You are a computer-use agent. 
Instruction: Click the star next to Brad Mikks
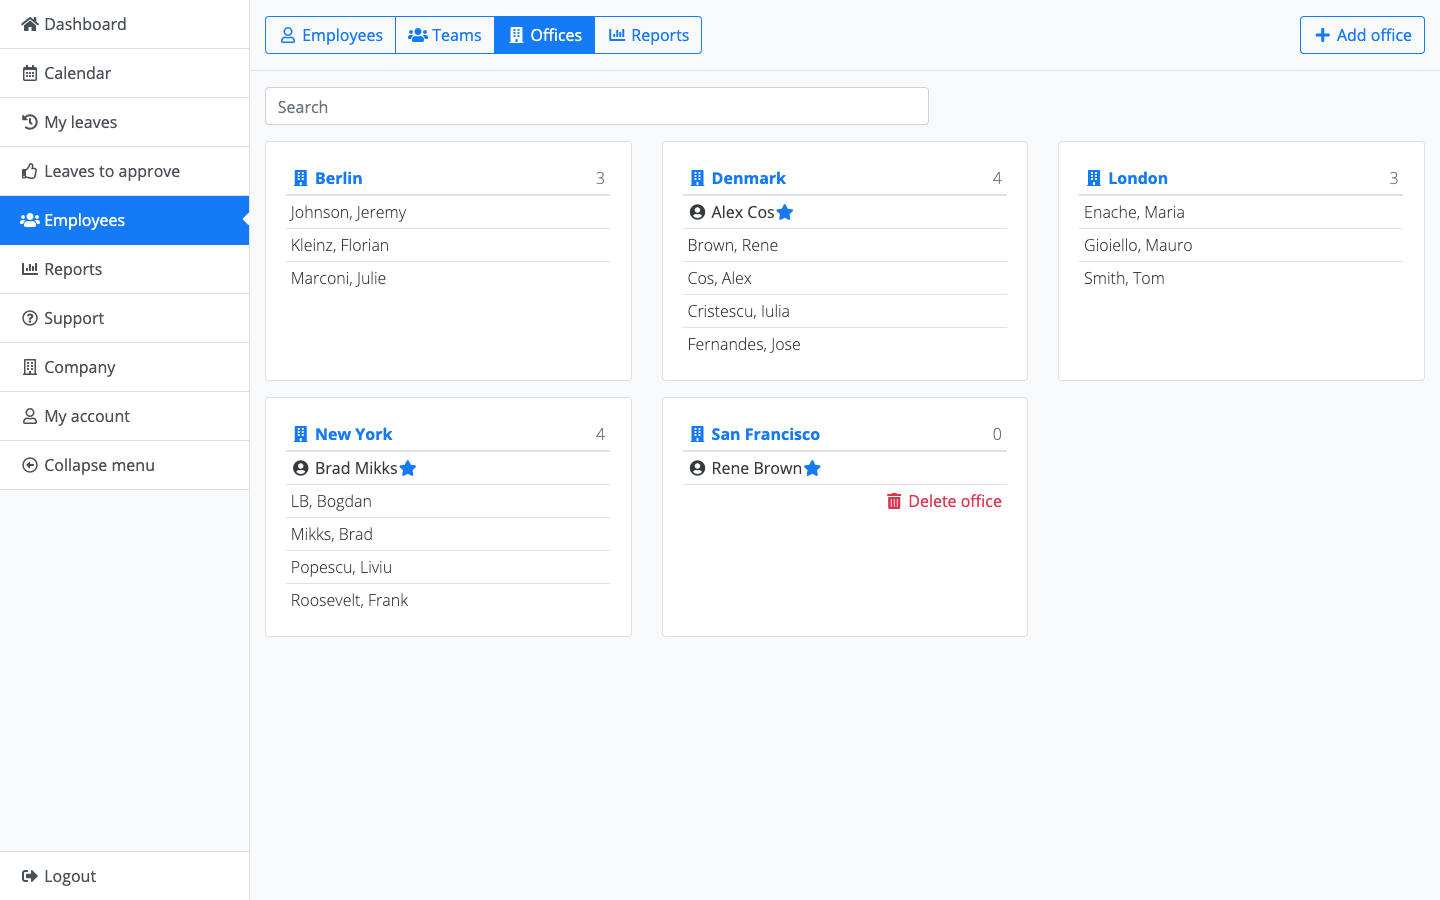point(408,468)
